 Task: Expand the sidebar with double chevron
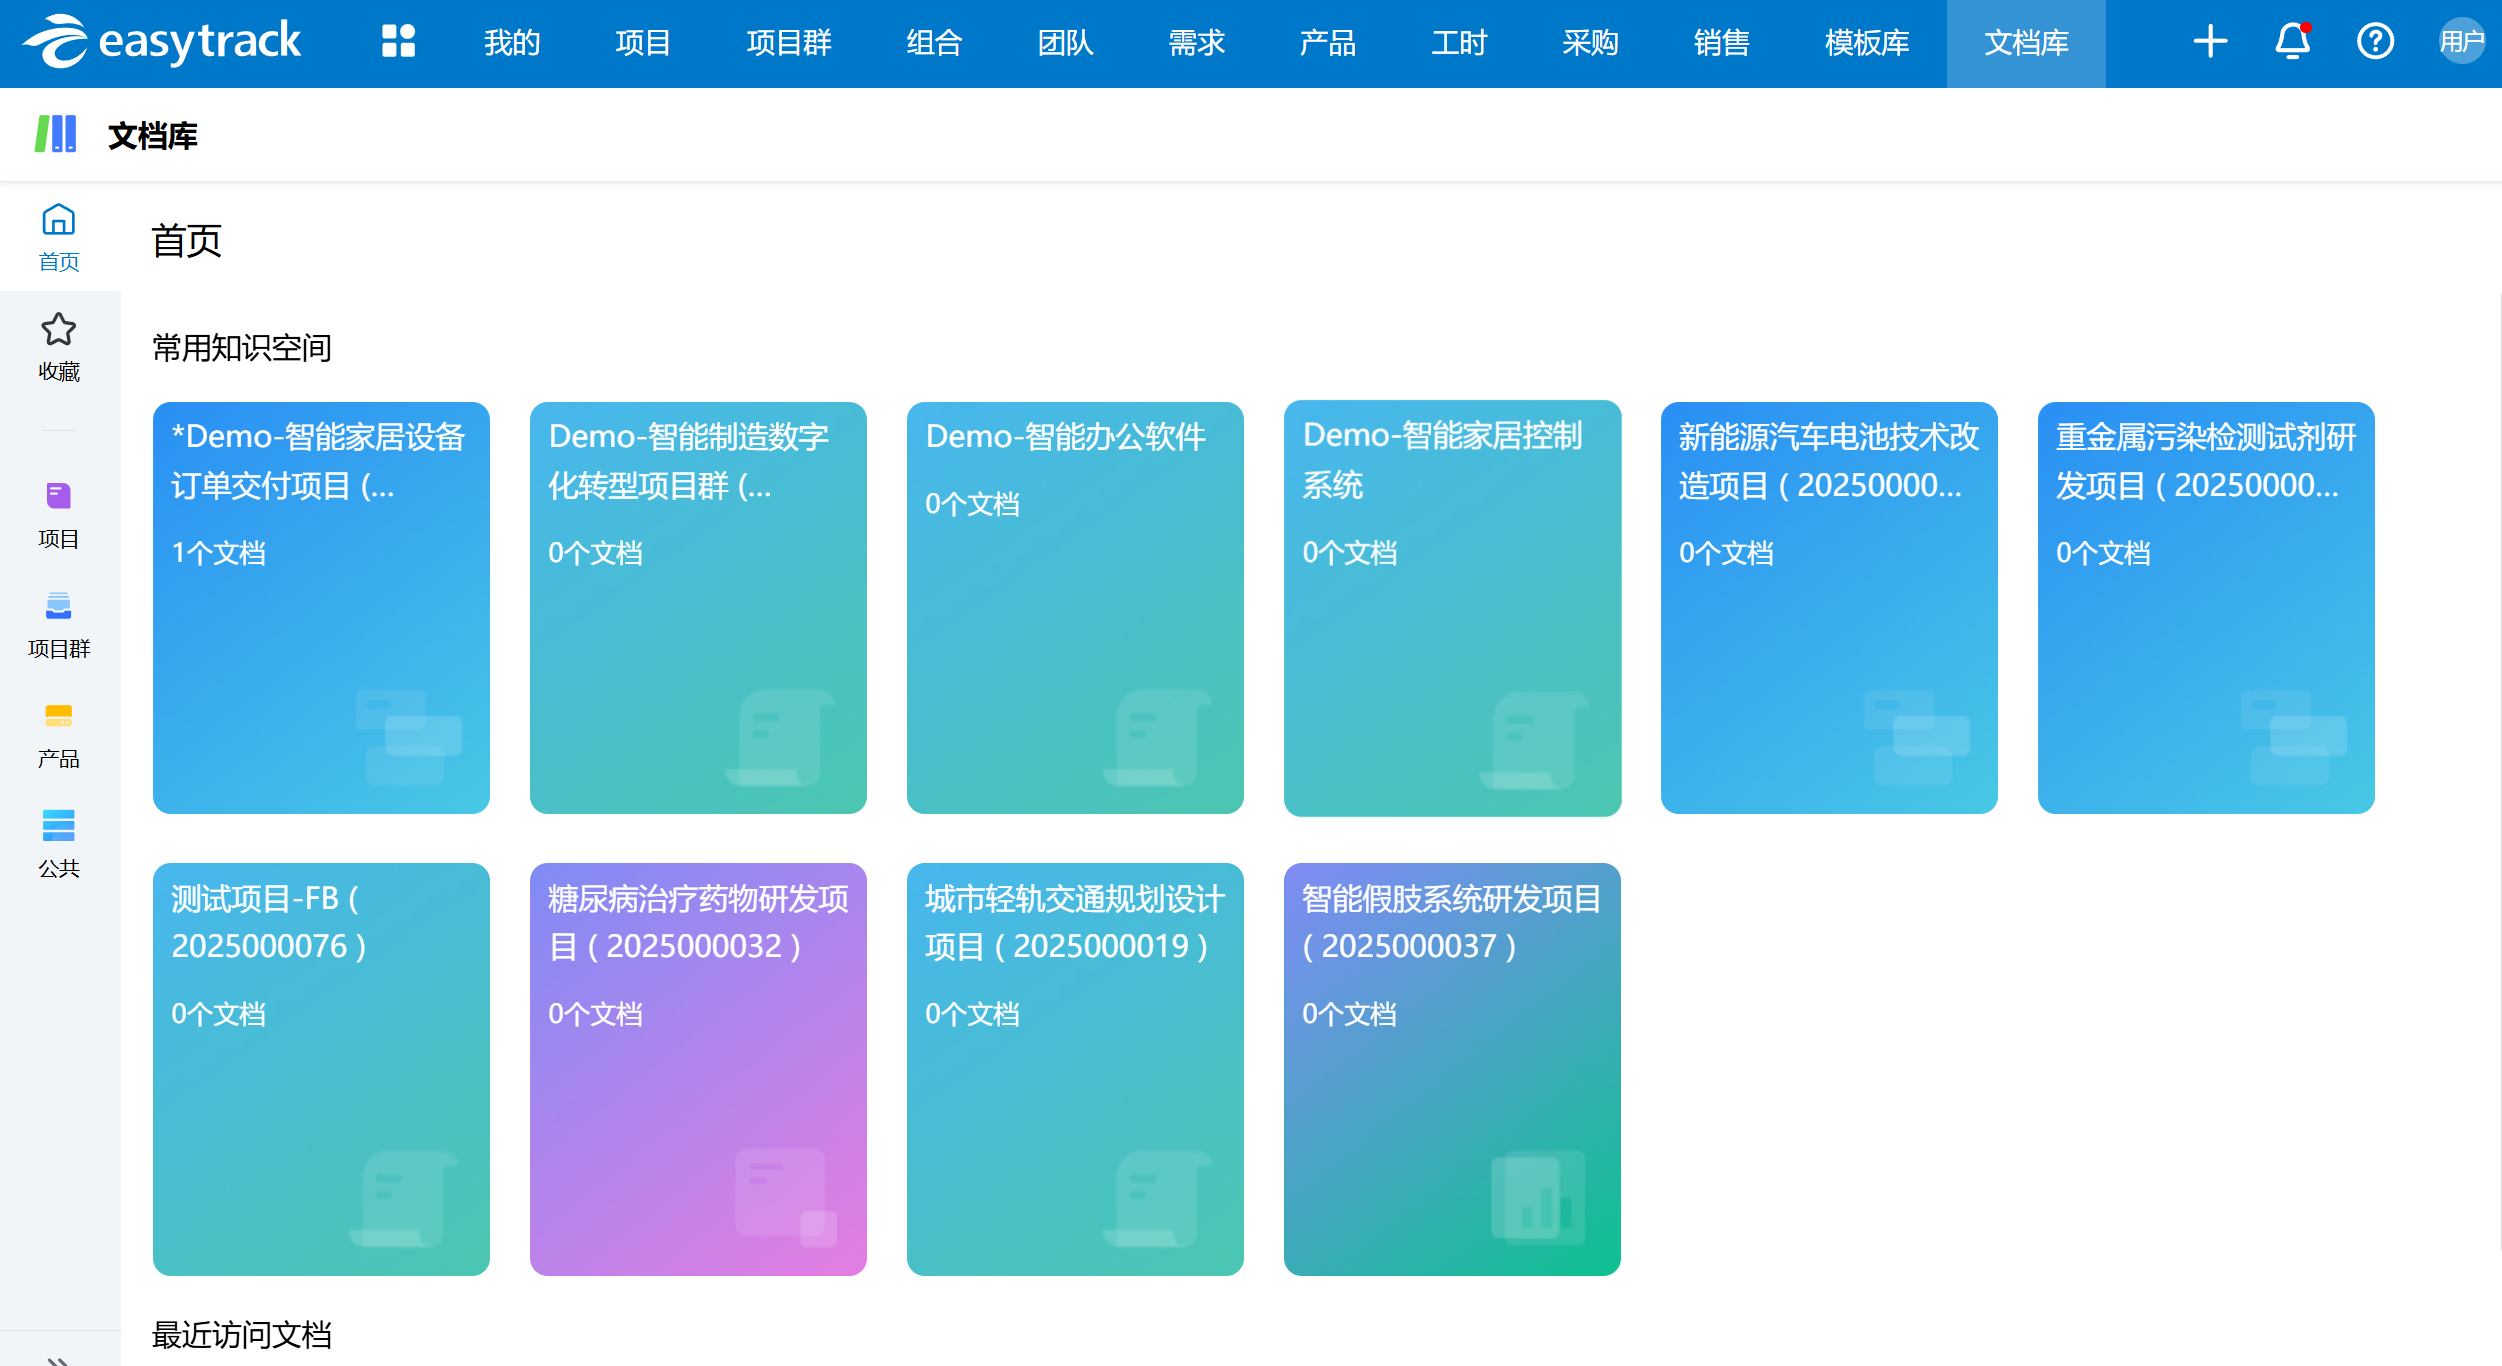[59, 1358]
